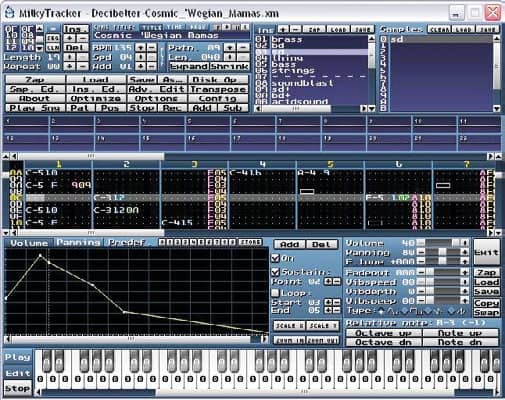505x400 pixels.
Task: Toggle the envelope On checkbox
Action: [275, 258]
